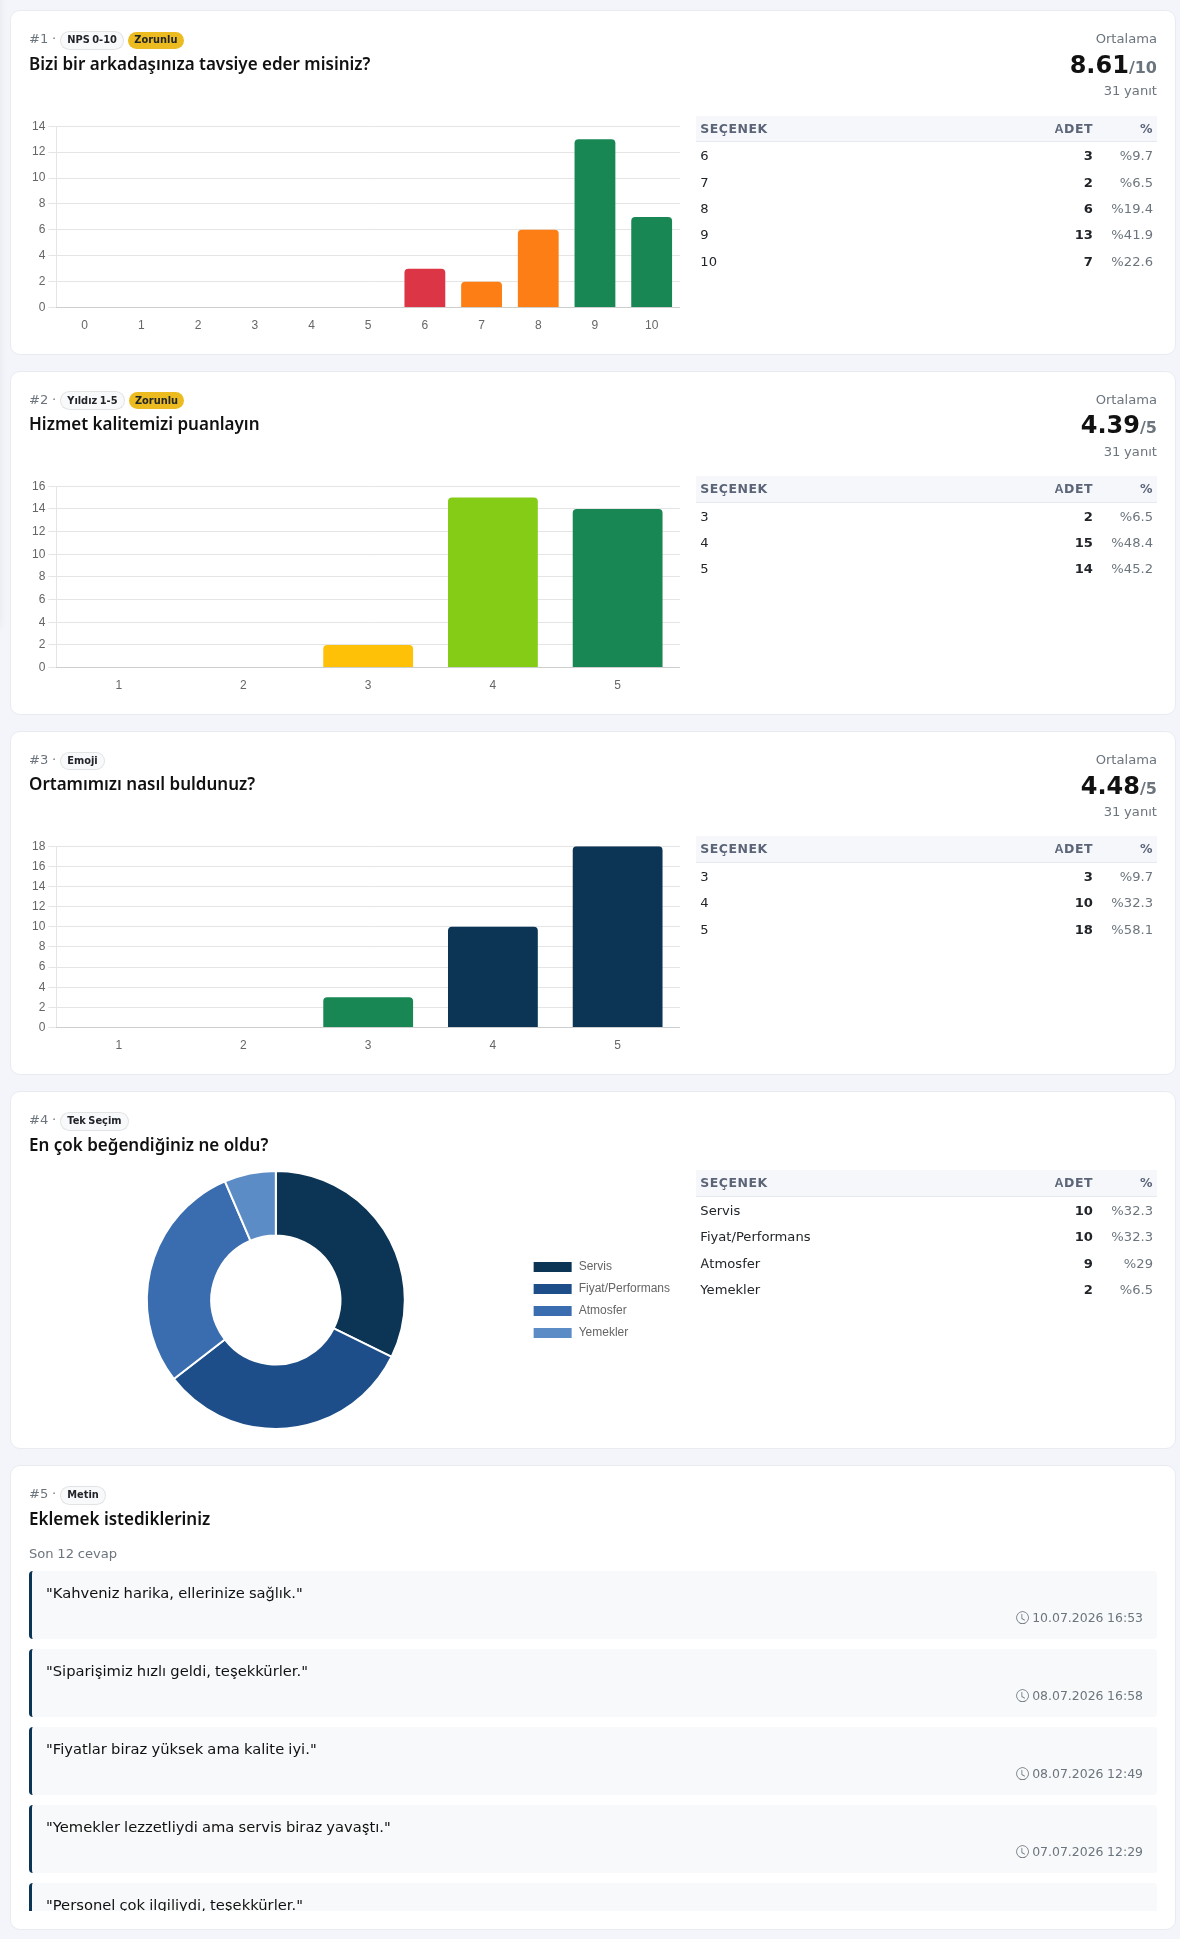Click the Metin badge on question #5
Image resolution: width=1180 pixels, height=1939 pixels.
click(83, 1494)
